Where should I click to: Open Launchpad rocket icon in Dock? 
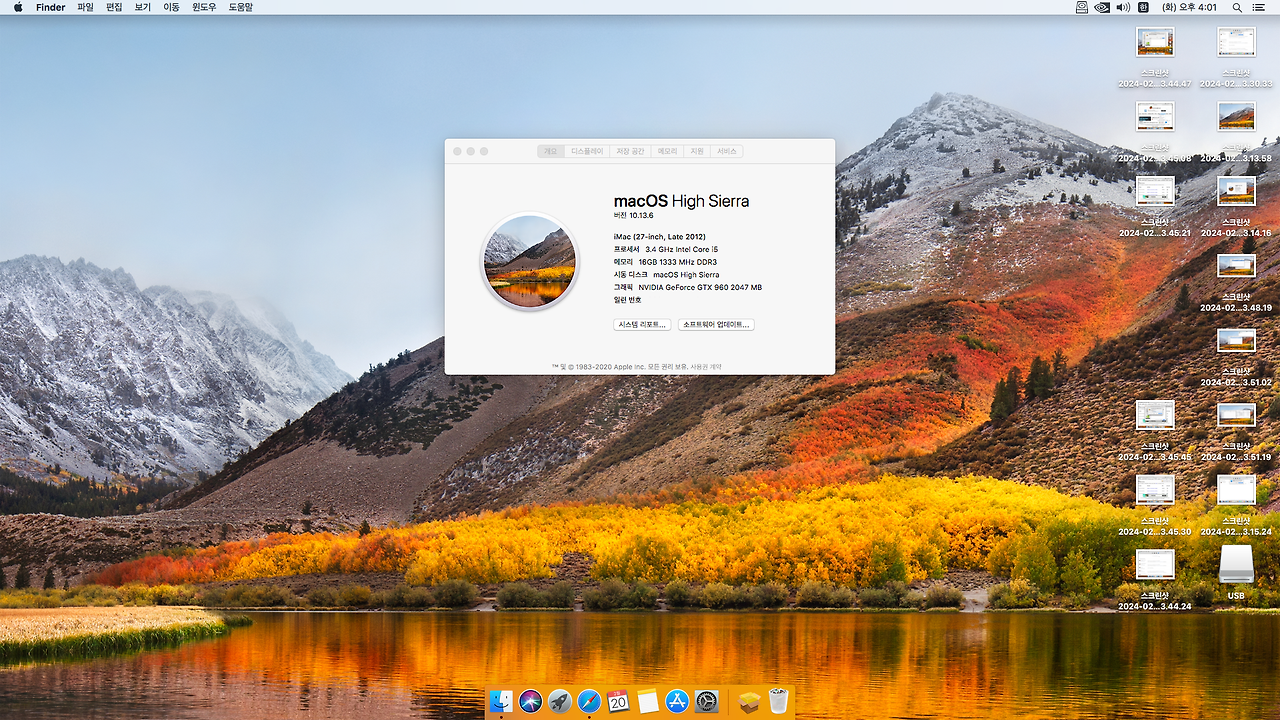pyautogui.click(x=560, y=701)
